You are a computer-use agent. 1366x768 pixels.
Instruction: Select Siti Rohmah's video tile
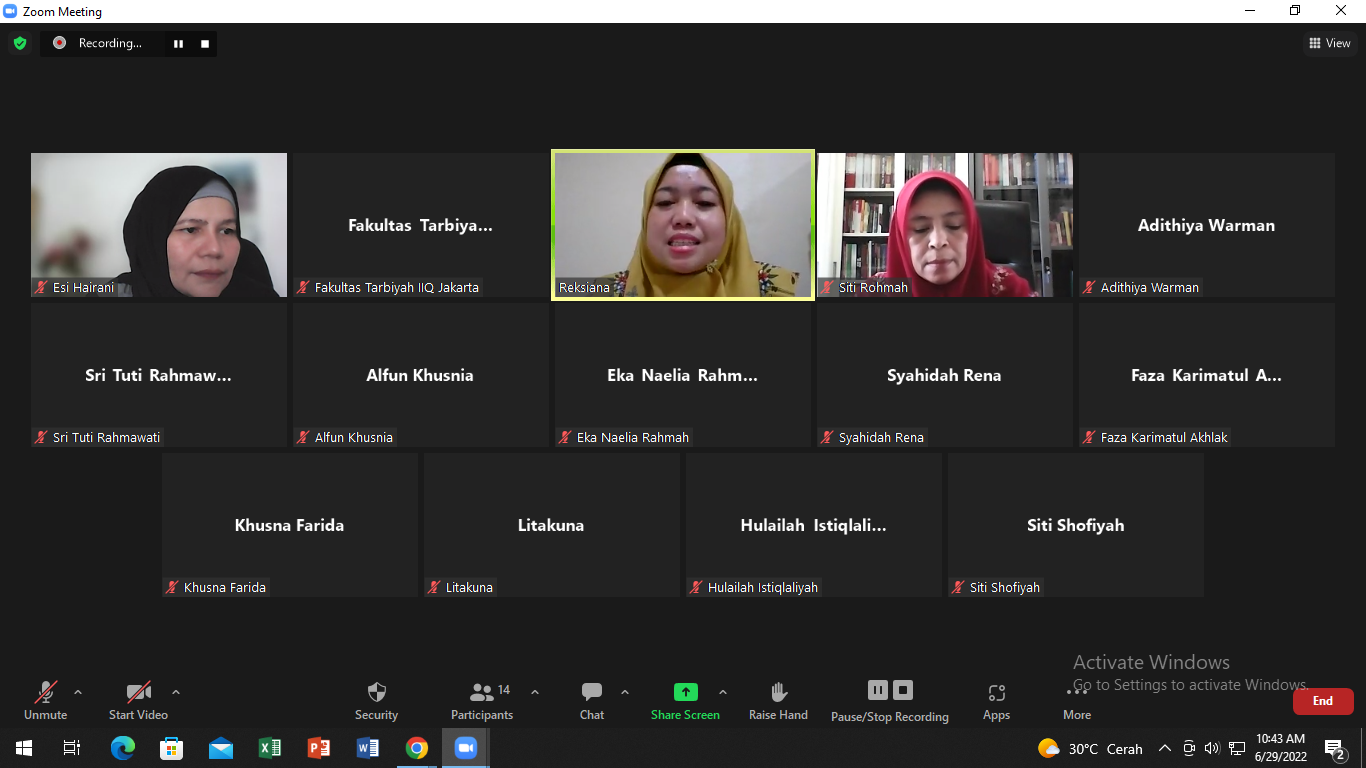[x=945, y=225]
